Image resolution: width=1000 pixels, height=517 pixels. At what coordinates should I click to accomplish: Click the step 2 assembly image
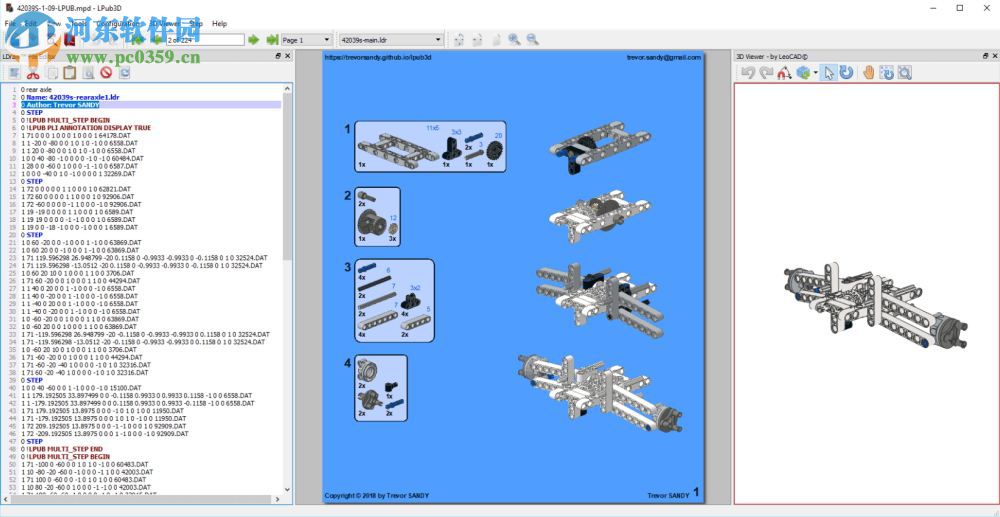point(599,217)
